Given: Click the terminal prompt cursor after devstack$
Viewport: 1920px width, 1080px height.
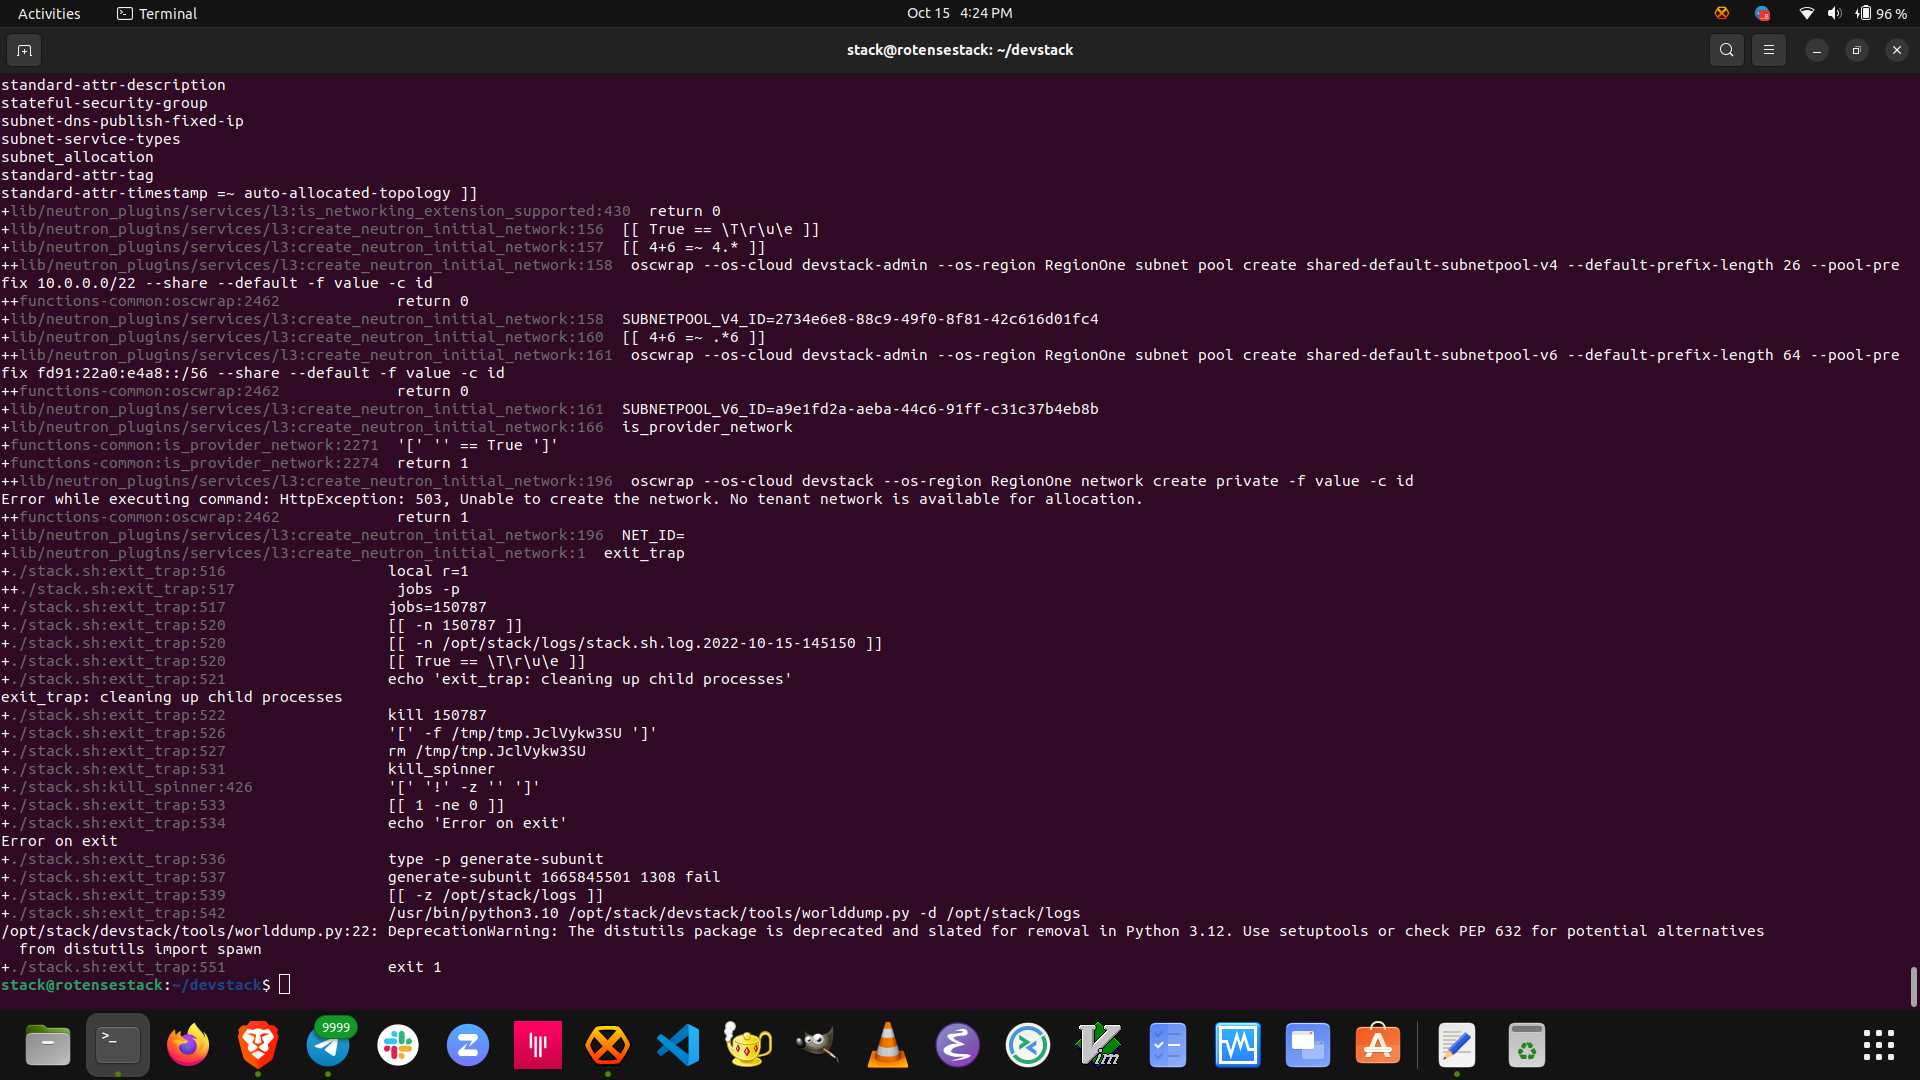Looking at the screenshot, I should tap(285, 985).
